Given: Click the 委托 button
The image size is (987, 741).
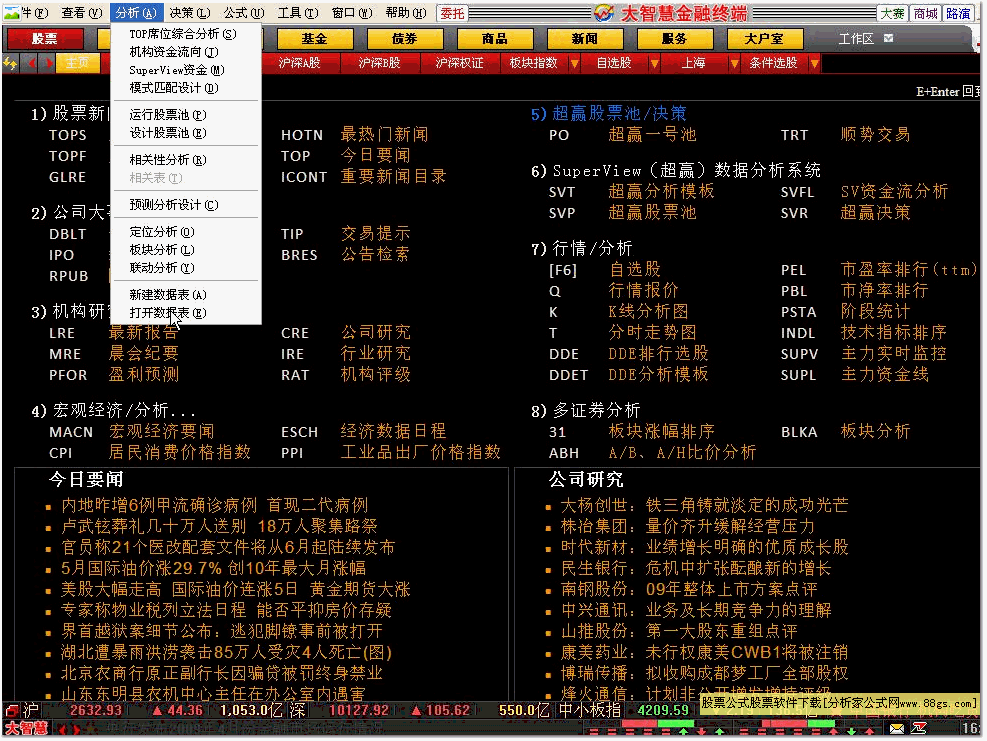Looking at the screenshot, I should 452,13.
